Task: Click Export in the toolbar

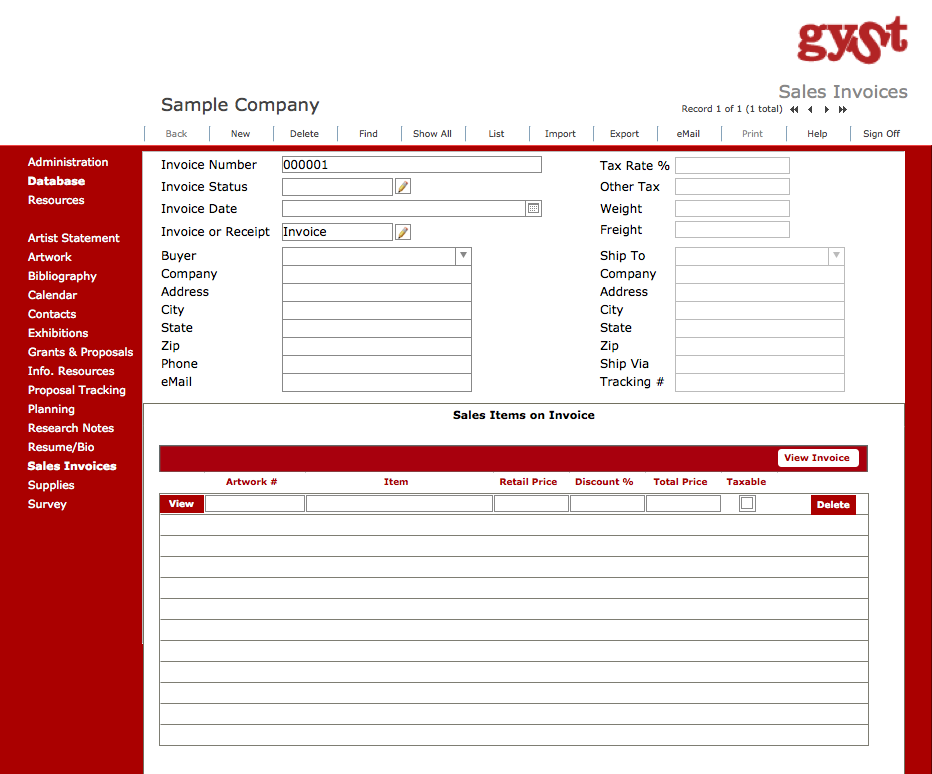Action: pyautogui.click(x=624, y=134)
